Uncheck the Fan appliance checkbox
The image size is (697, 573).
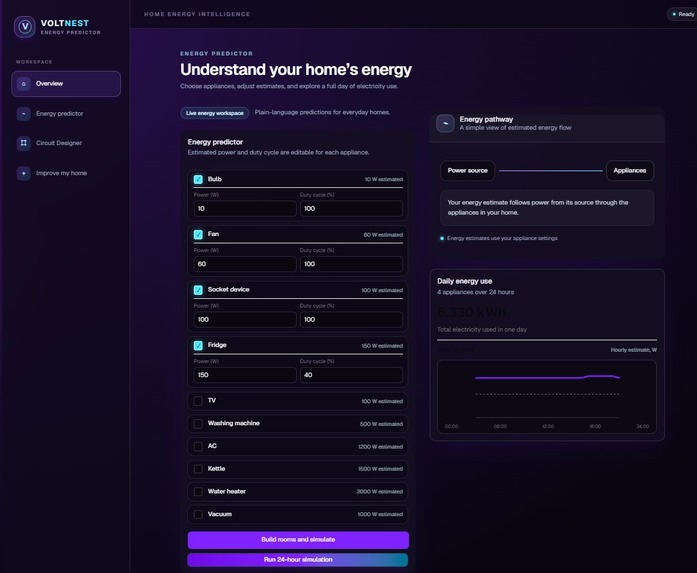(198, 234)
